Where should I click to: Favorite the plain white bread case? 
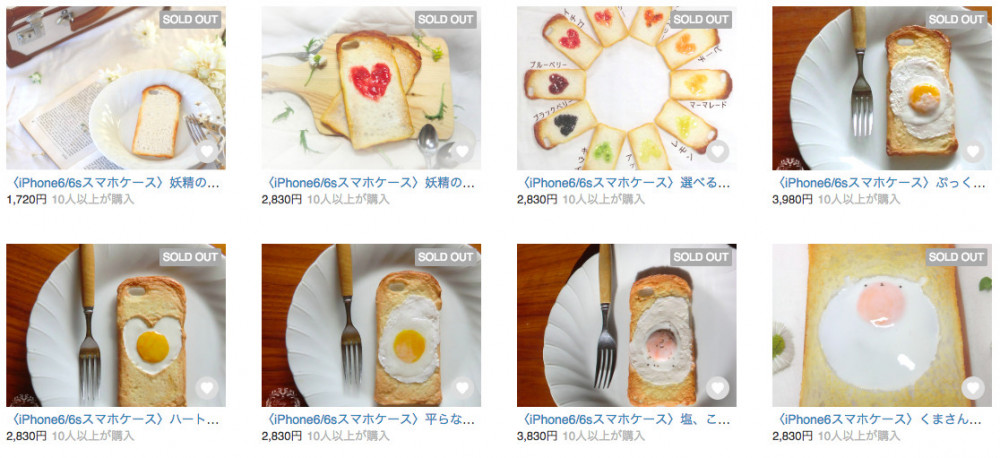click(x=207, y=151)
